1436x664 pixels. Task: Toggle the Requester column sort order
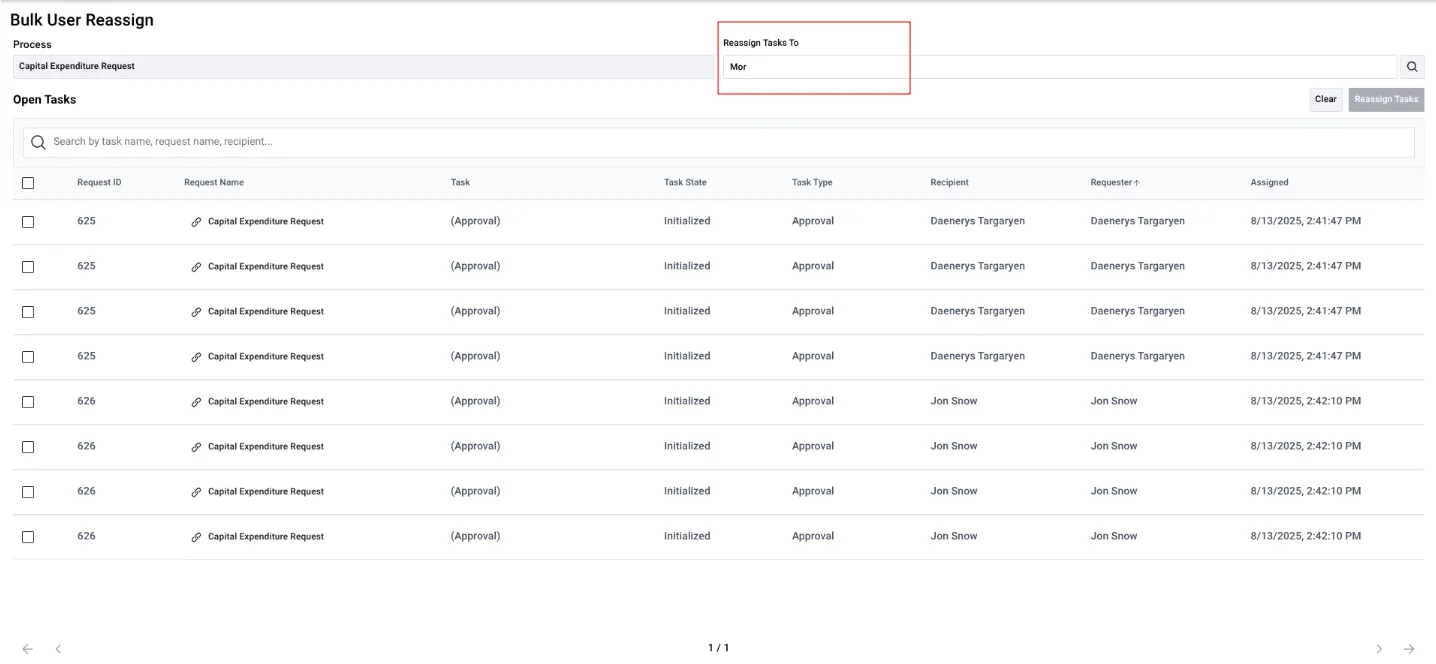(x=1115, y=182)
